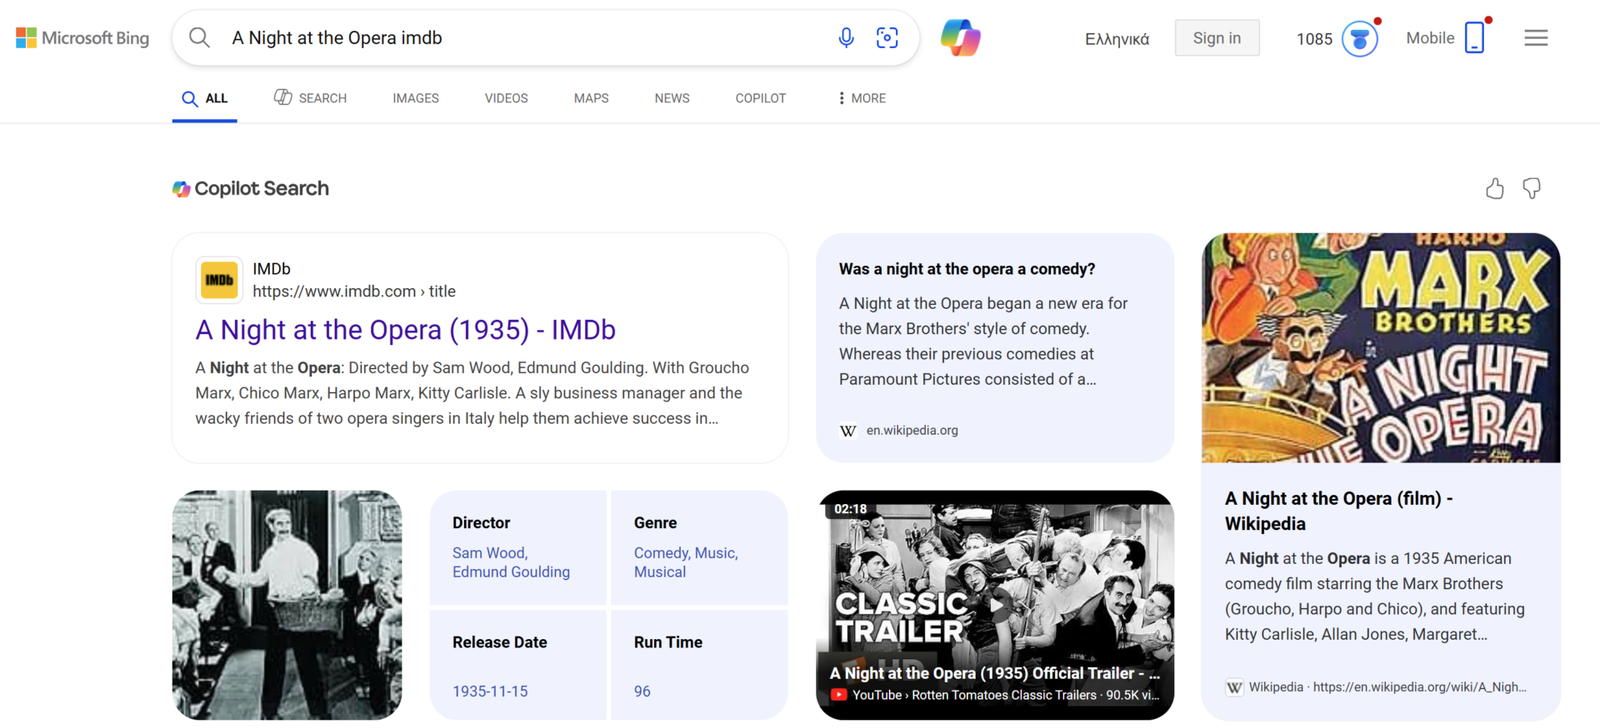The image size is (1600, 728).
Task: Open A Night at the Opera IMDb link
Action: [x=405, y=330]
